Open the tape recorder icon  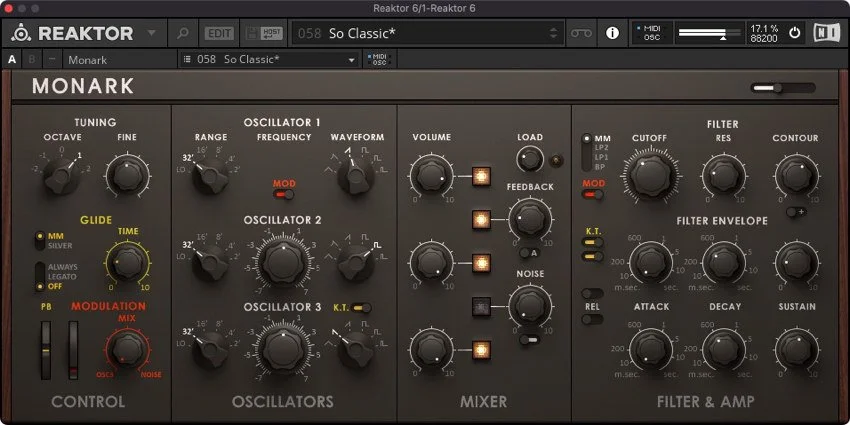pos(581,33)
